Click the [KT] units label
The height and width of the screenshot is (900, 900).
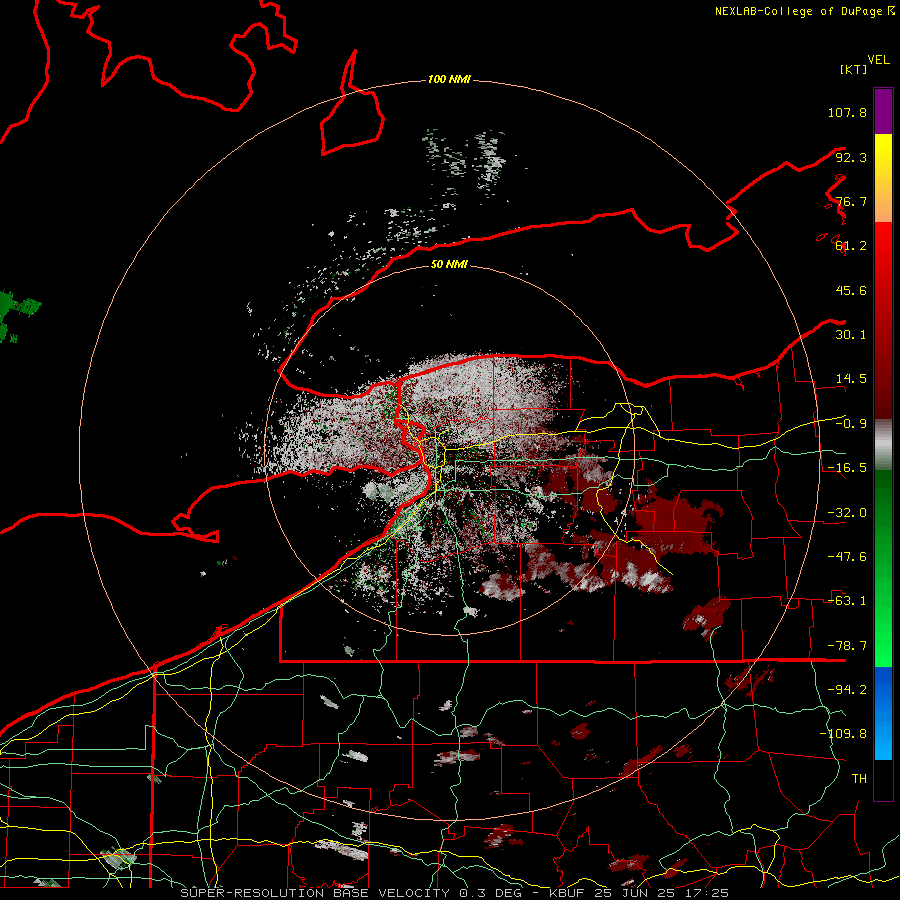tap(853, 69)
